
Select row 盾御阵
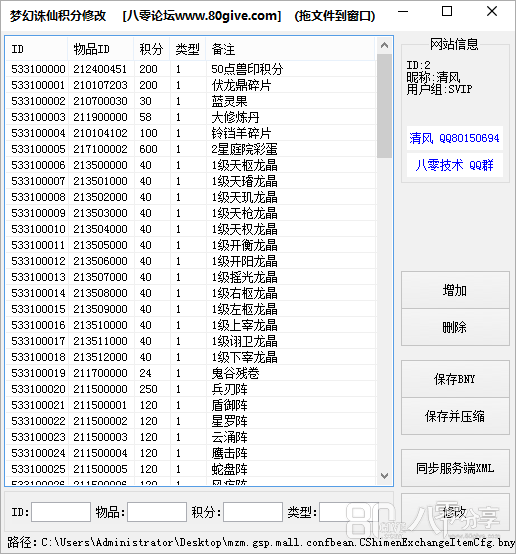pos(191,405)
